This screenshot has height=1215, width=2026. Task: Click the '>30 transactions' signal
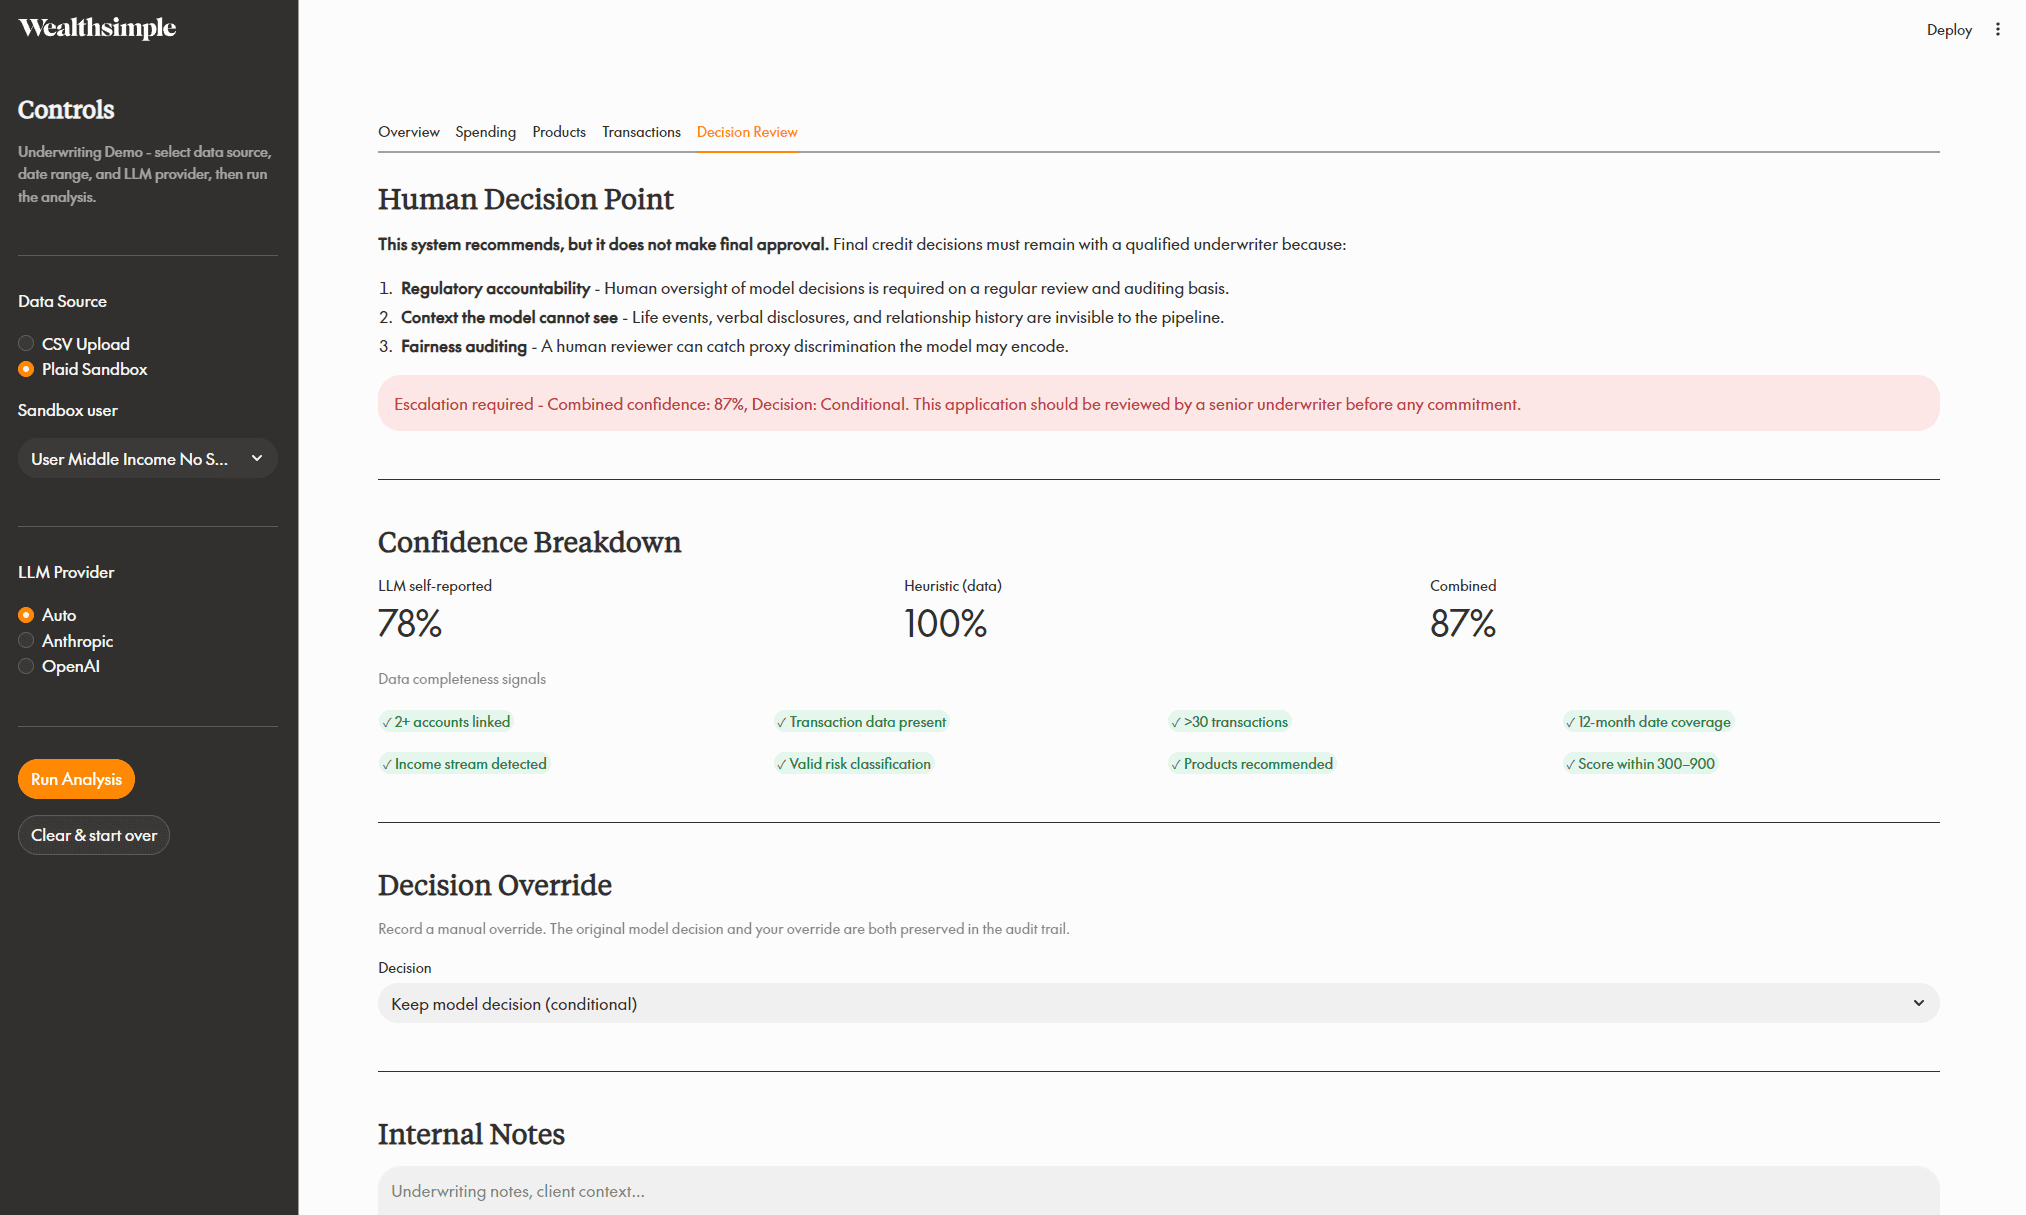1230,722
